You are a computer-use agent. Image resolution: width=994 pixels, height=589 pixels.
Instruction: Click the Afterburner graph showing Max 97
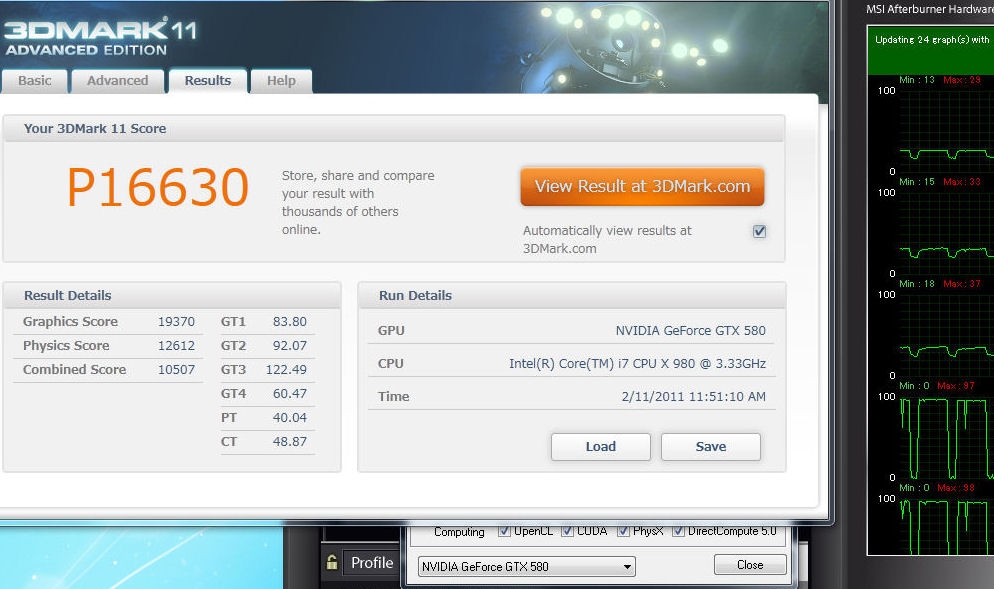tap(946, 436)
